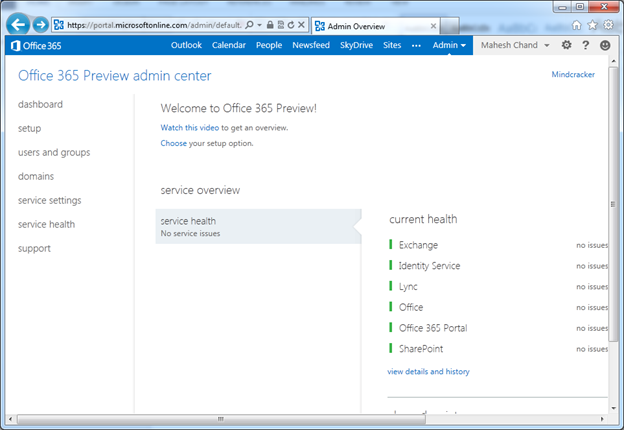The height and width of the screenshot is (430, 624).
Task: Open Calendar in the top navigation
Action: pyautogui.click(x=229, y=45)
